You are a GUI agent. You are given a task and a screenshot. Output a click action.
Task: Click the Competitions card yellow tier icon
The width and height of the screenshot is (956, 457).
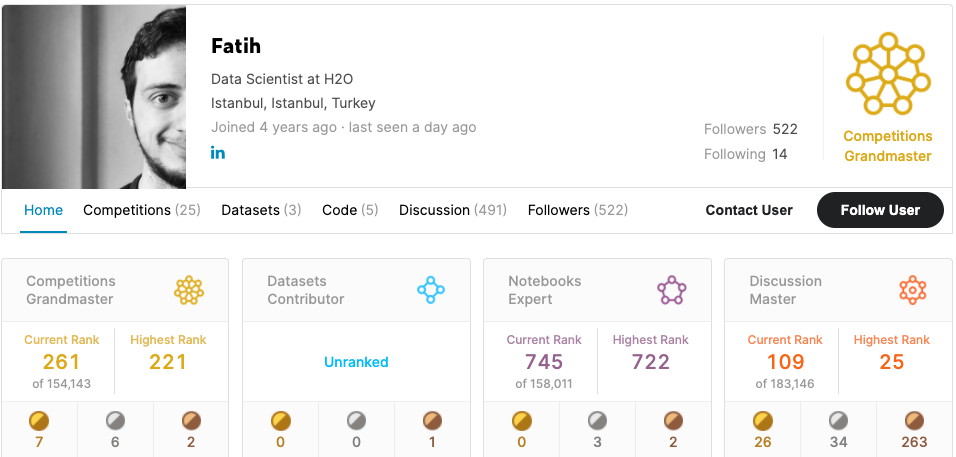coord(189,291)
